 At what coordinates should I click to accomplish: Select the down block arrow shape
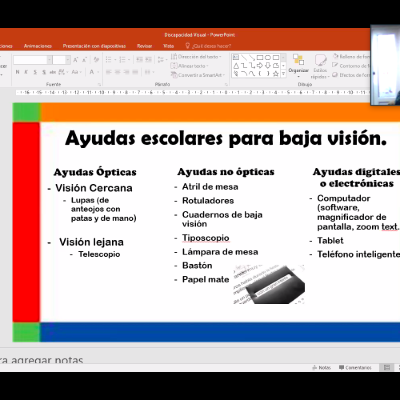(268, 66)
